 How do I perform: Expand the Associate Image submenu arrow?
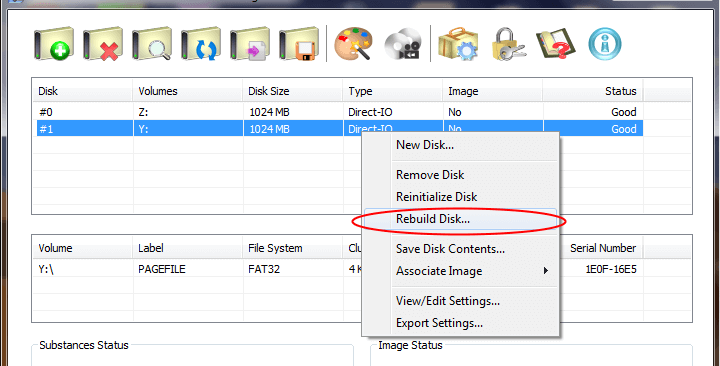coord(546,271)
